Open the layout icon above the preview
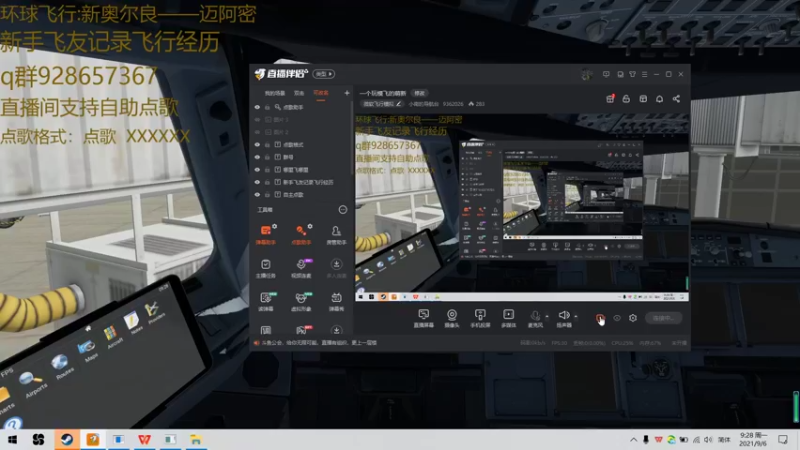This screenshot has width=800, height=450. coord(643,98)
